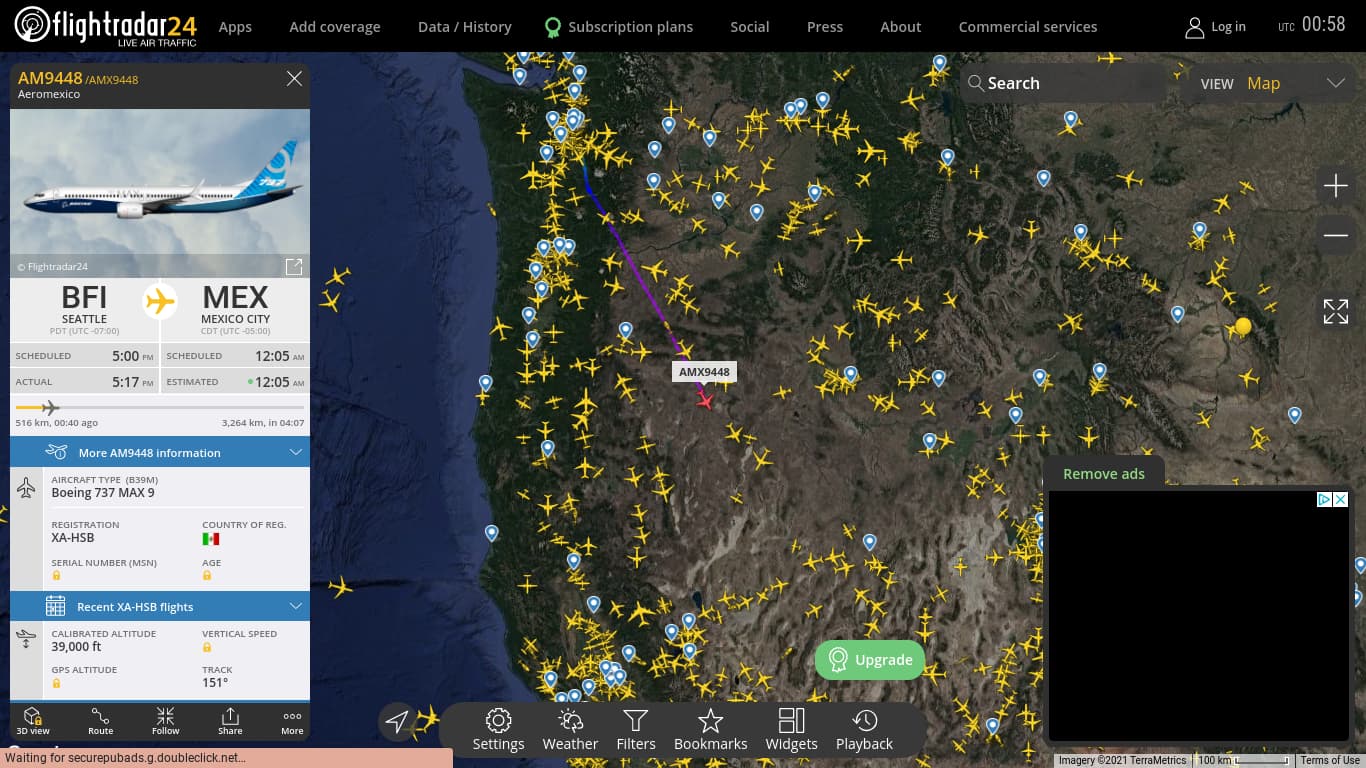Click MEX Mexico City arrival airport
The height and width of the screenshot is (768, 1366).
click(x=236, y=307)
